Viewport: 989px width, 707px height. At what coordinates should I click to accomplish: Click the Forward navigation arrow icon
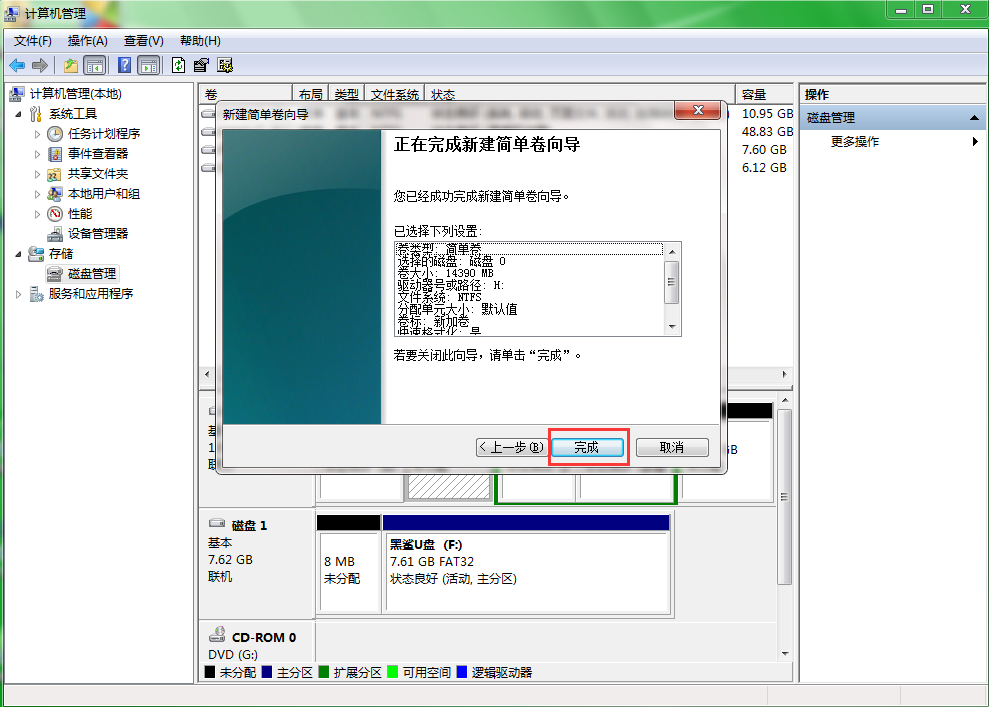[x=40, y=65]
